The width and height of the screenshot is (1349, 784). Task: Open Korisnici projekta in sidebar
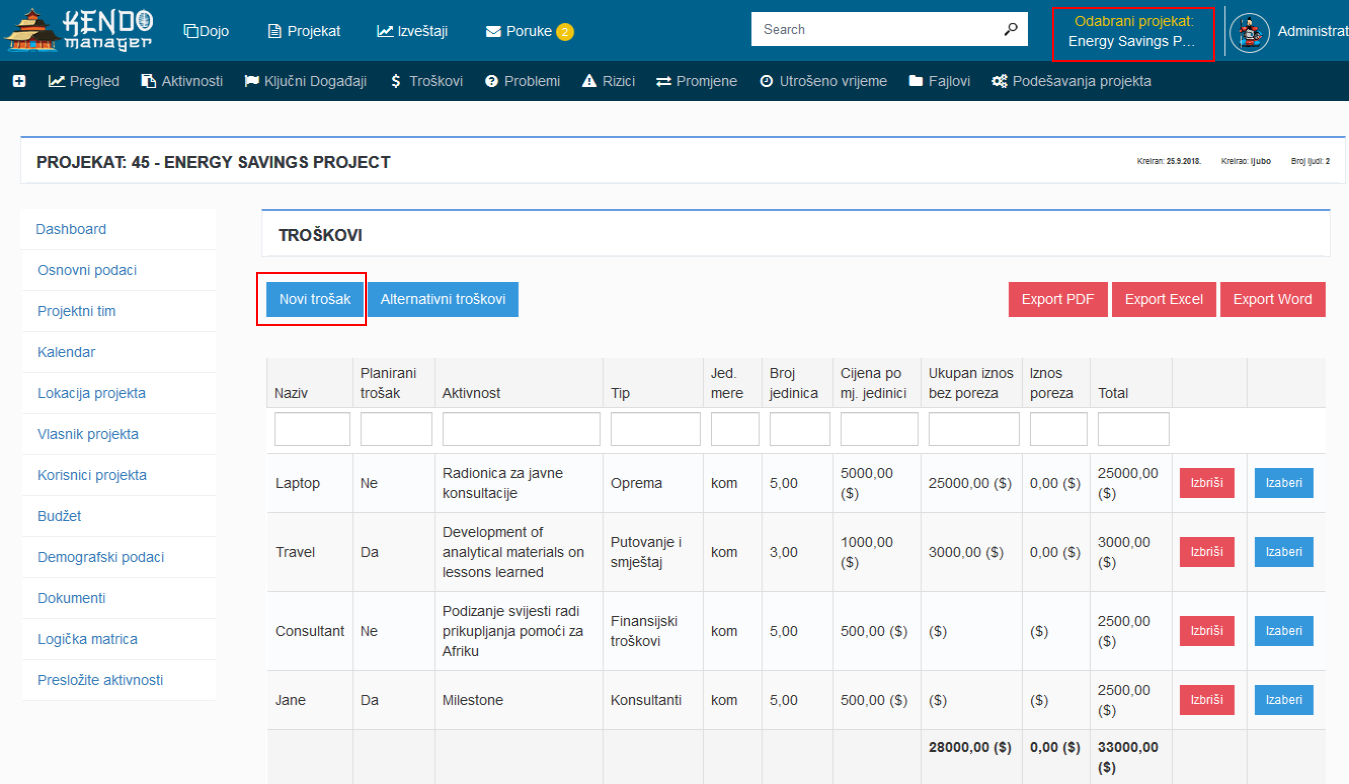(x=119, y=475)
